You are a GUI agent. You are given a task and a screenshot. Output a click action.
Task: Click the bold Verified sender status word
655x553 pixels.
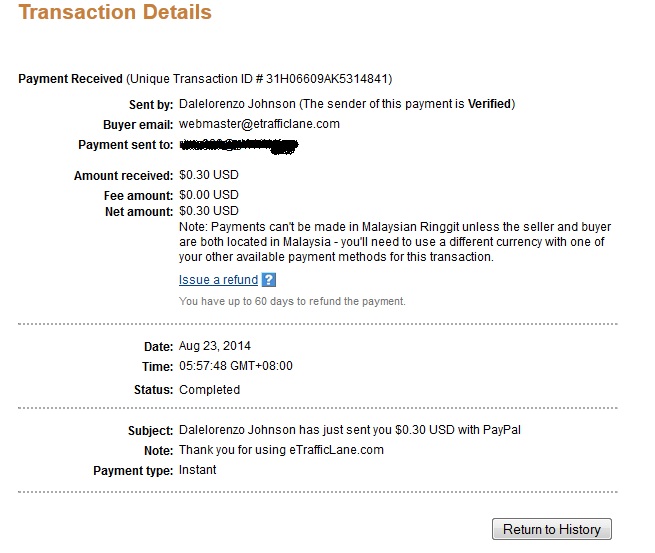[490, 104]
